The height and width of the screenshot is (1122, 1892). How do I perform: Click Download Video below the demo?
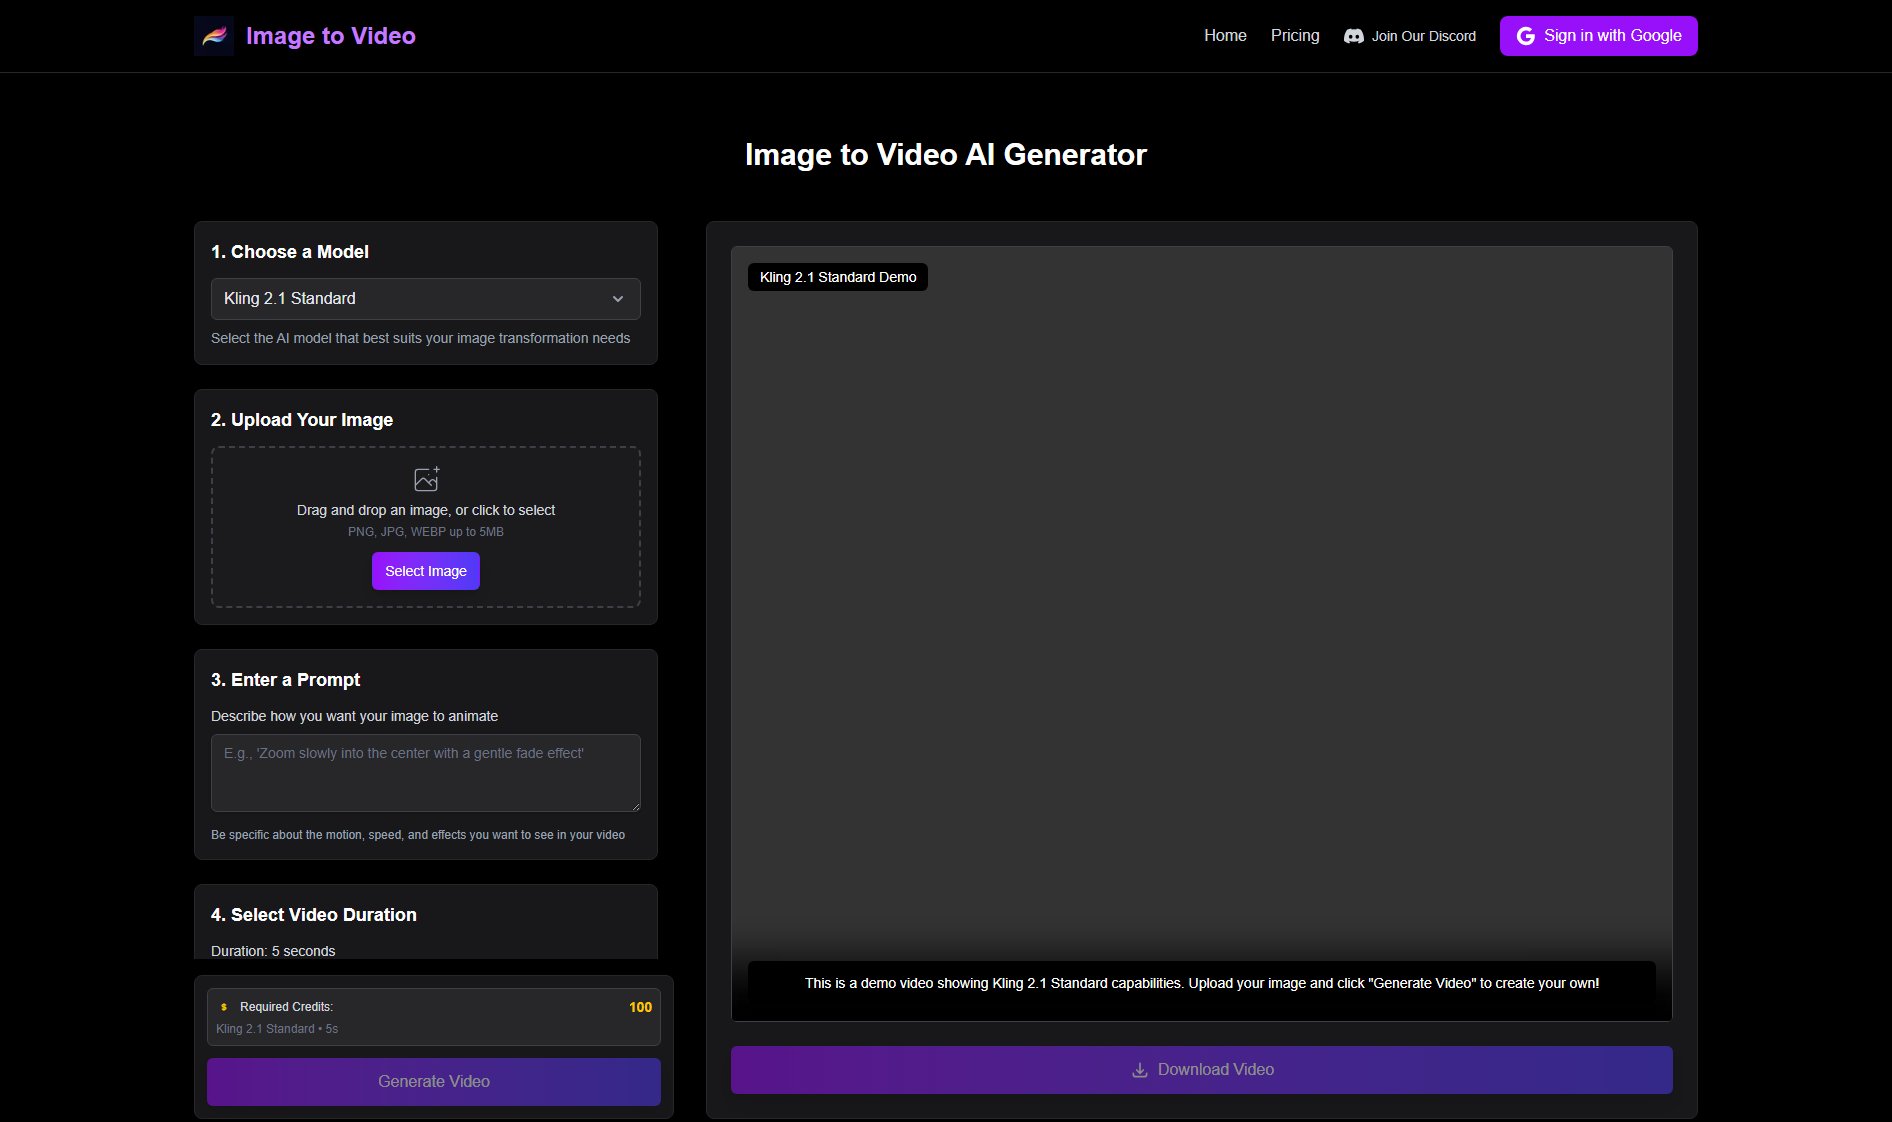tap(1201, 1070)
